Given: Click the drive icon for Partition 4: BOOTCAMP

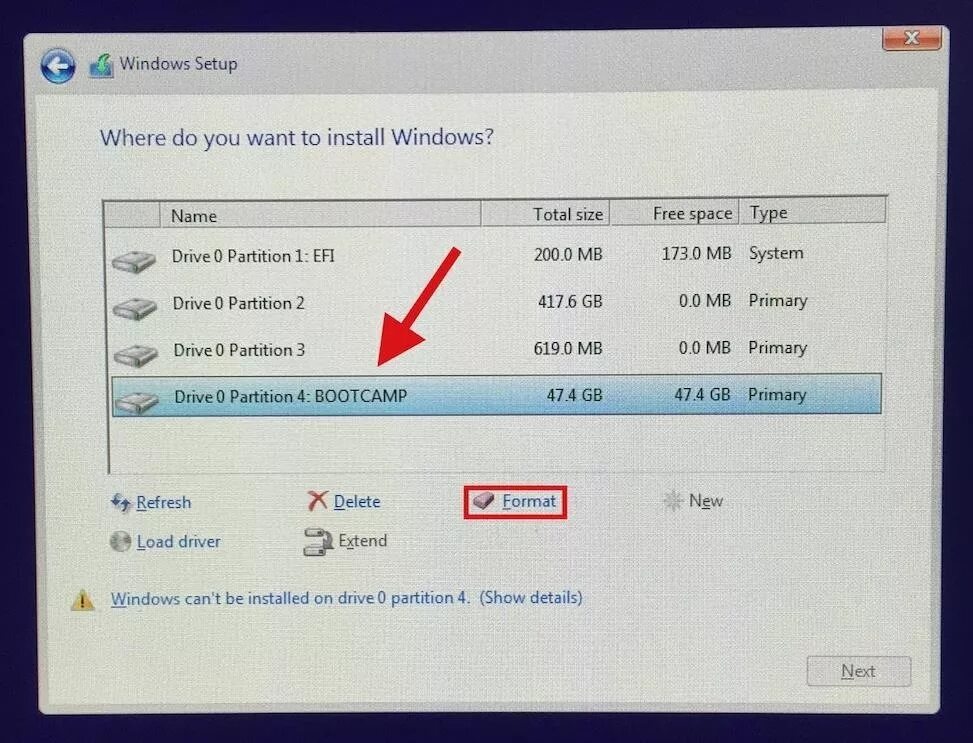Looking at the screenshot, I should coord(137,402).
